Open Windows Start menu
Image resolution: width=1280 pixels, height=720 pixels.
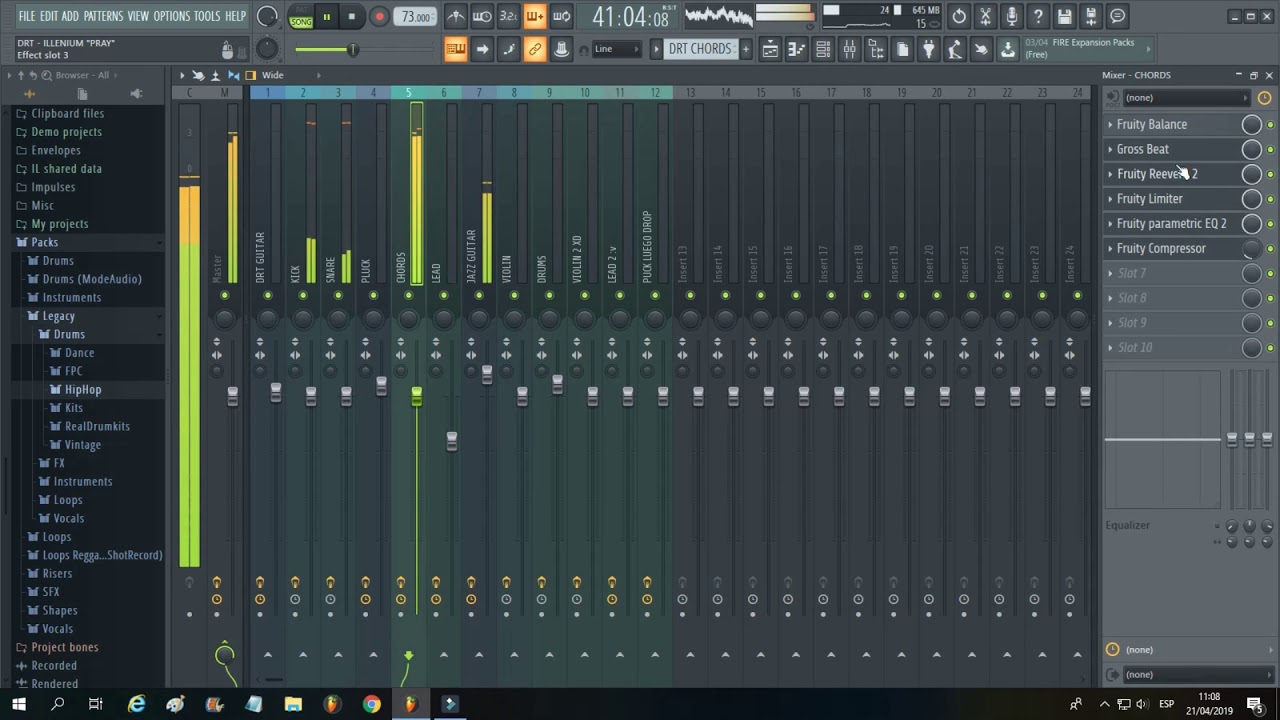click(x=18, y=704)
